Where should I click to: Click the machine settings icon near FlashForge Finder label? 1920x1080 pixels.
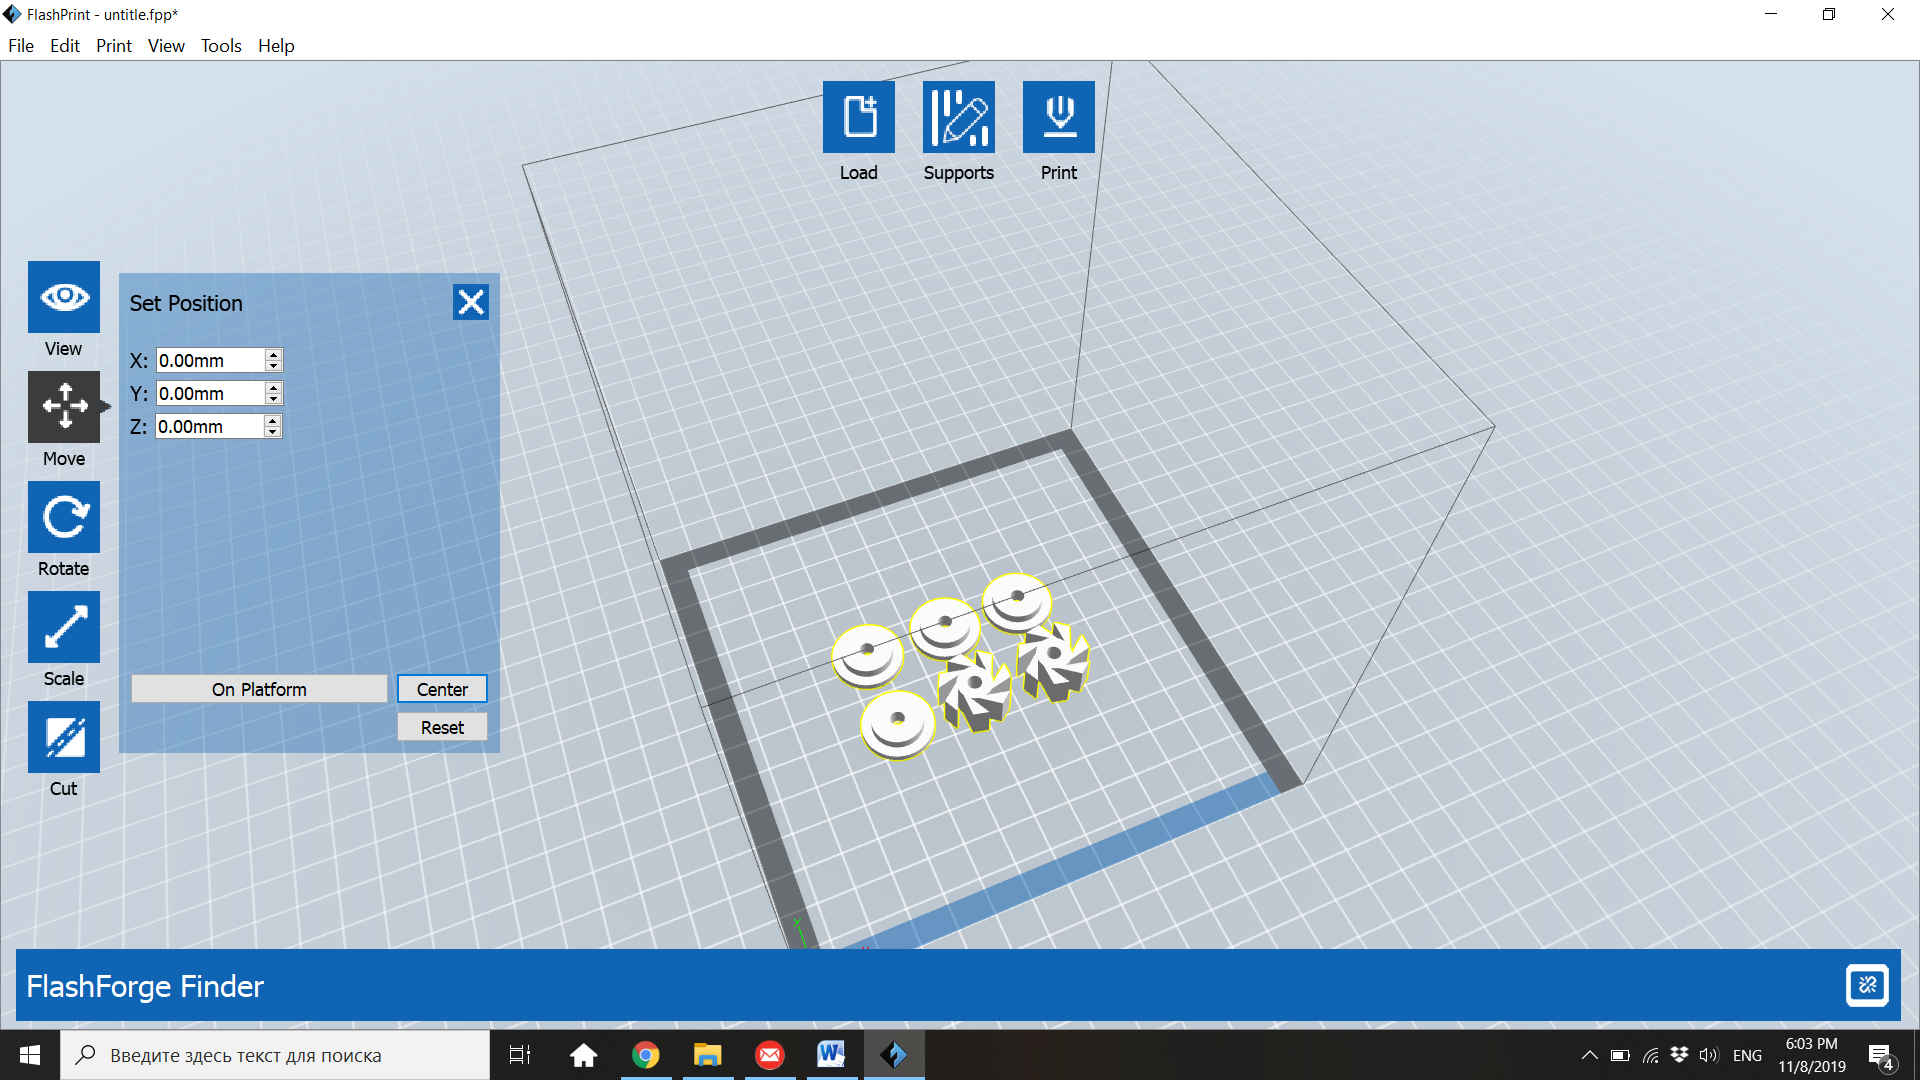click(x=1868, y=985)
